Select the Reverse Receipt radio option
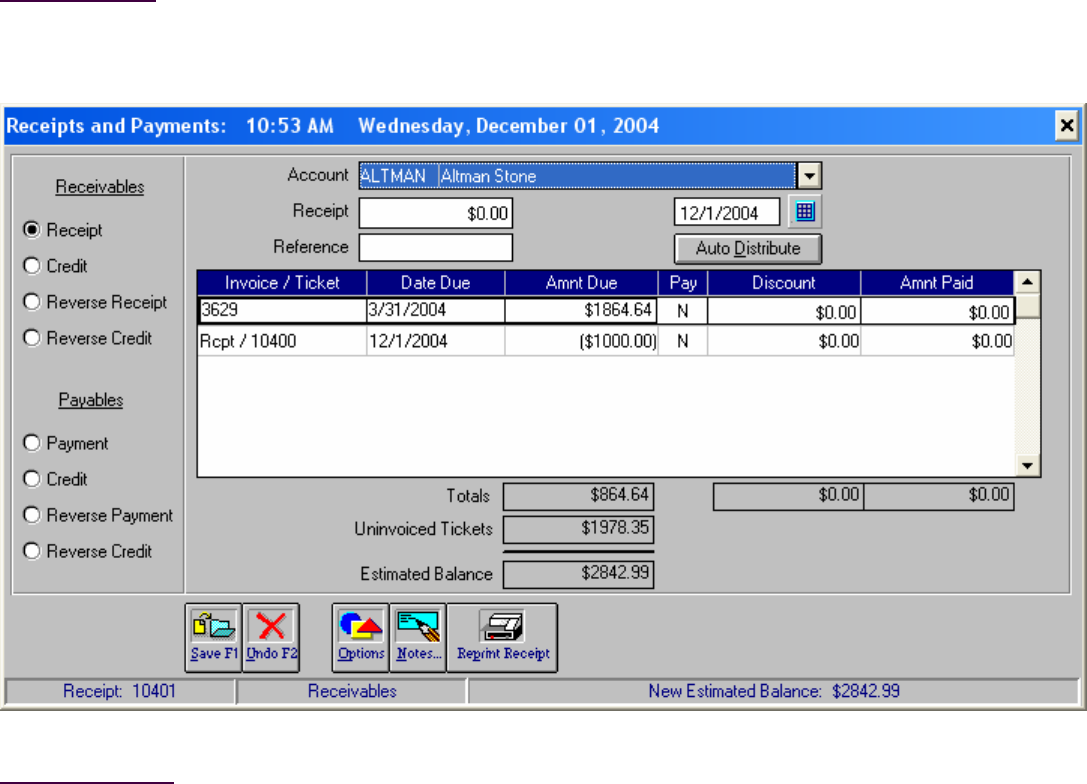 pyautogui.click(x=32, y=302)
